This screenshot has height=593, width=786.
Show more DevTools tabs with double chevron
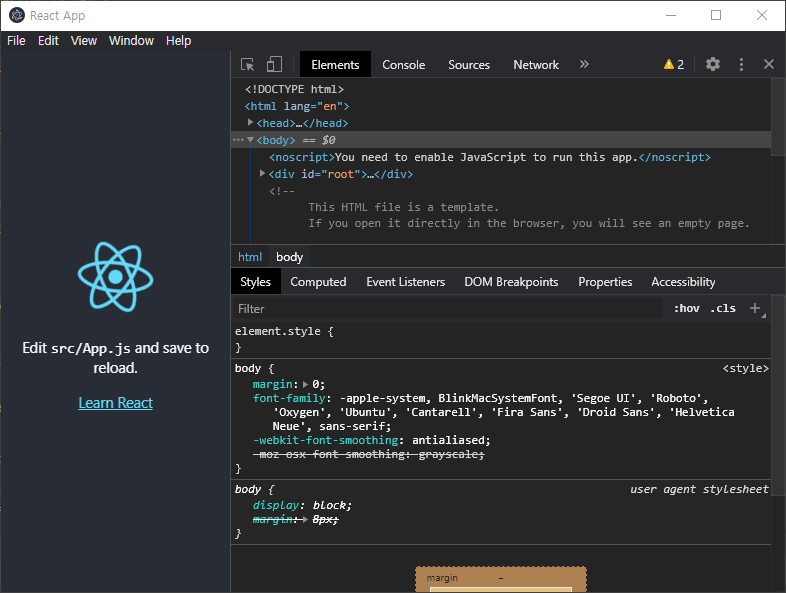(x=584, y=64)
